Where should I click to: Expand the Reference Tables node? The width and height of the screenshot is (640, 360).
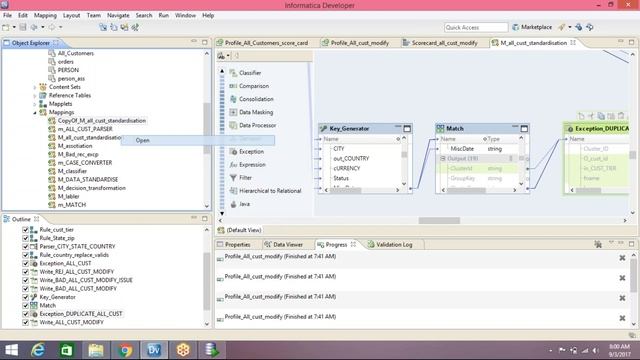point(35,96)
